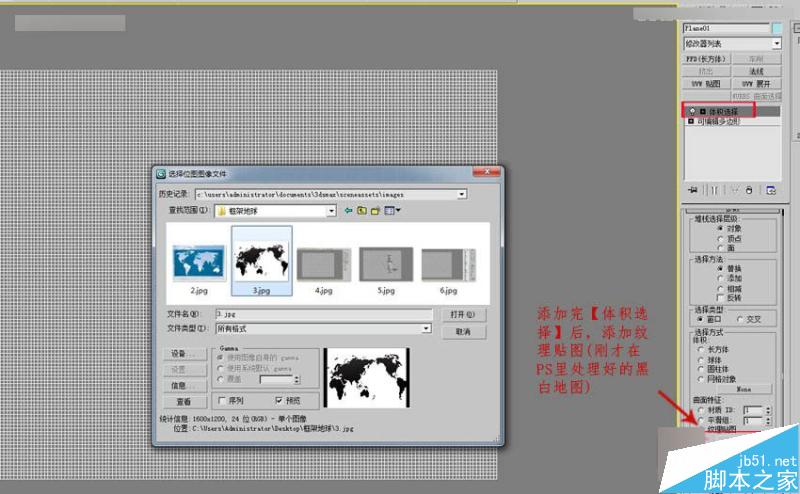
Task: Open the 历史记录 path dropdown
Action: 461,194
